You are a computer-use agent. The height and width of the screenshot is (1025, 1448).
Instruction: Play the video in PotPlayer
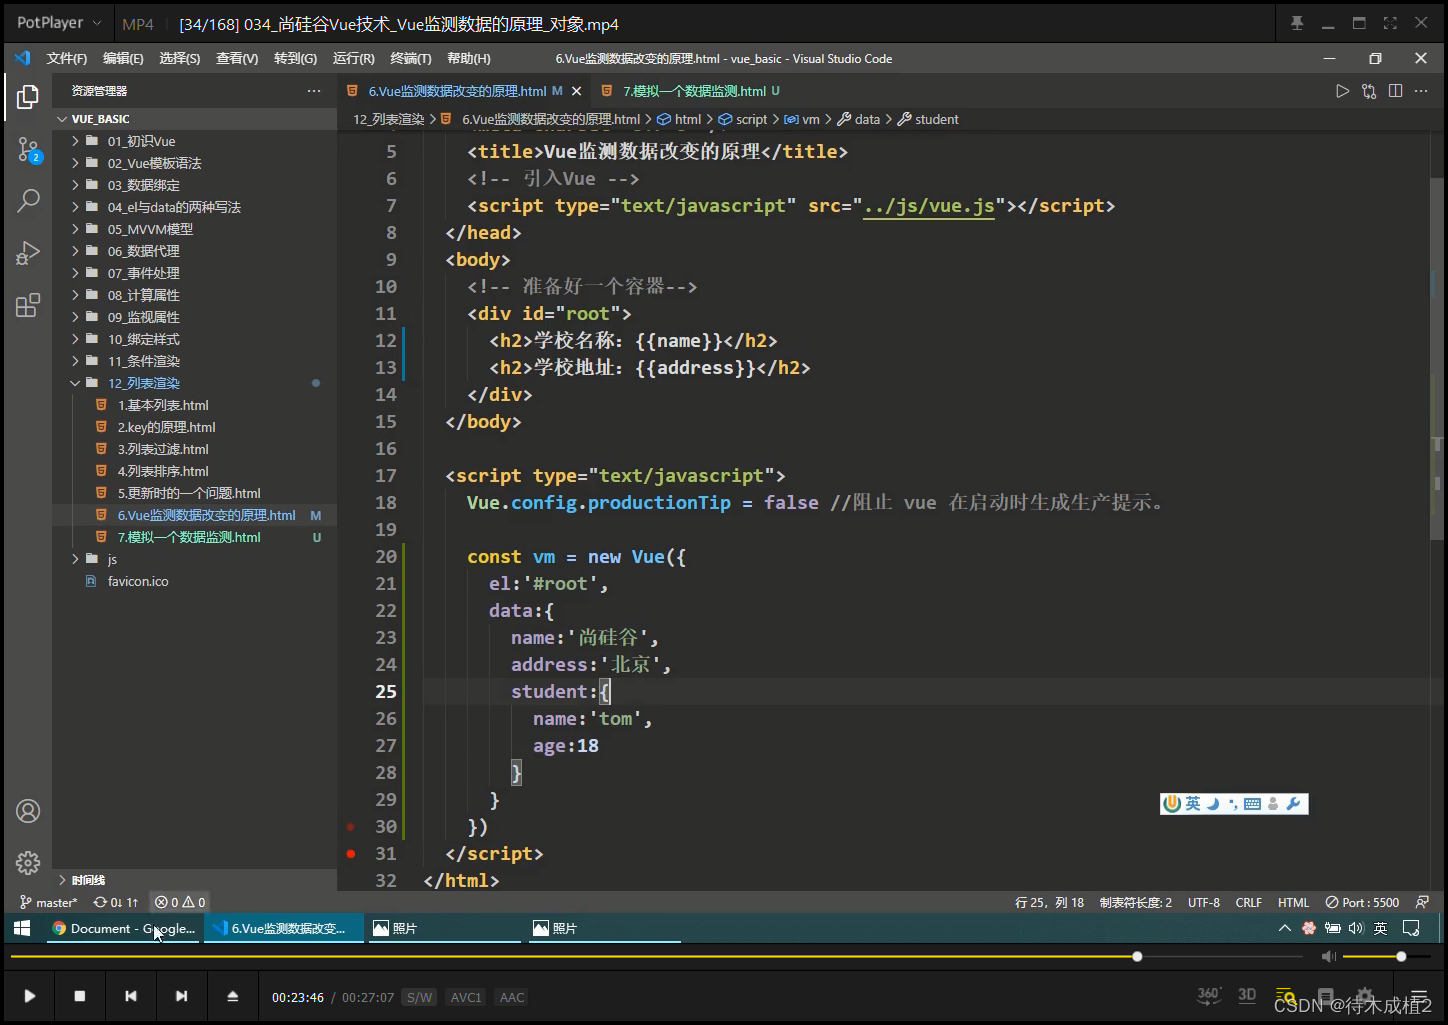29,996
